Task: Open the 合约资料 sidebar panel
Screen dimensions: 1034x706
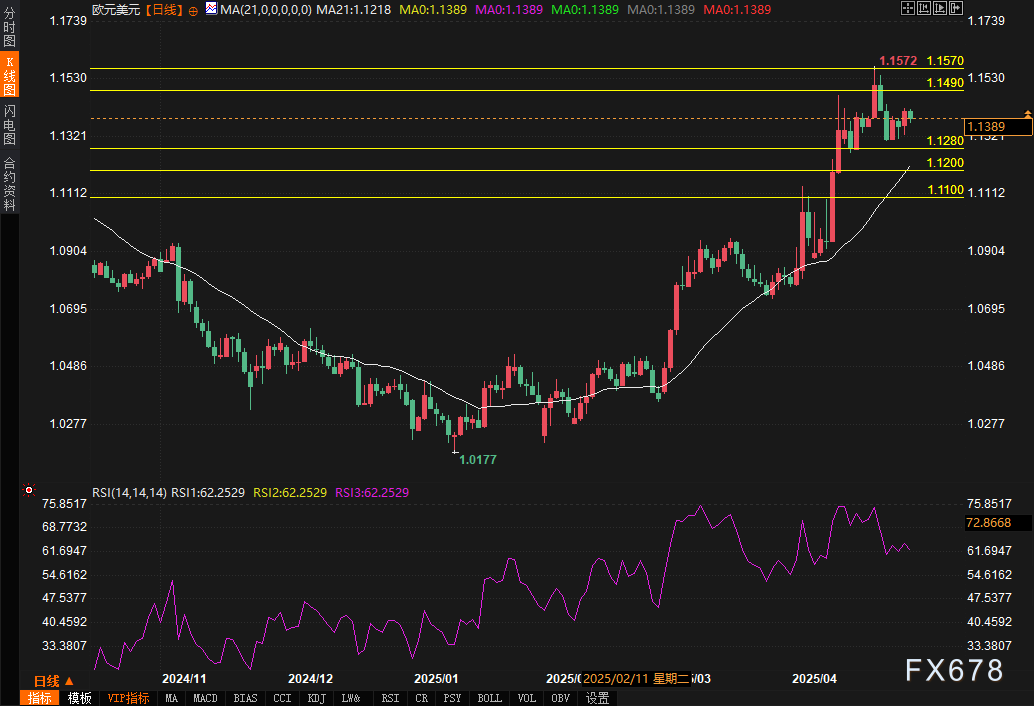Action: 9,183
